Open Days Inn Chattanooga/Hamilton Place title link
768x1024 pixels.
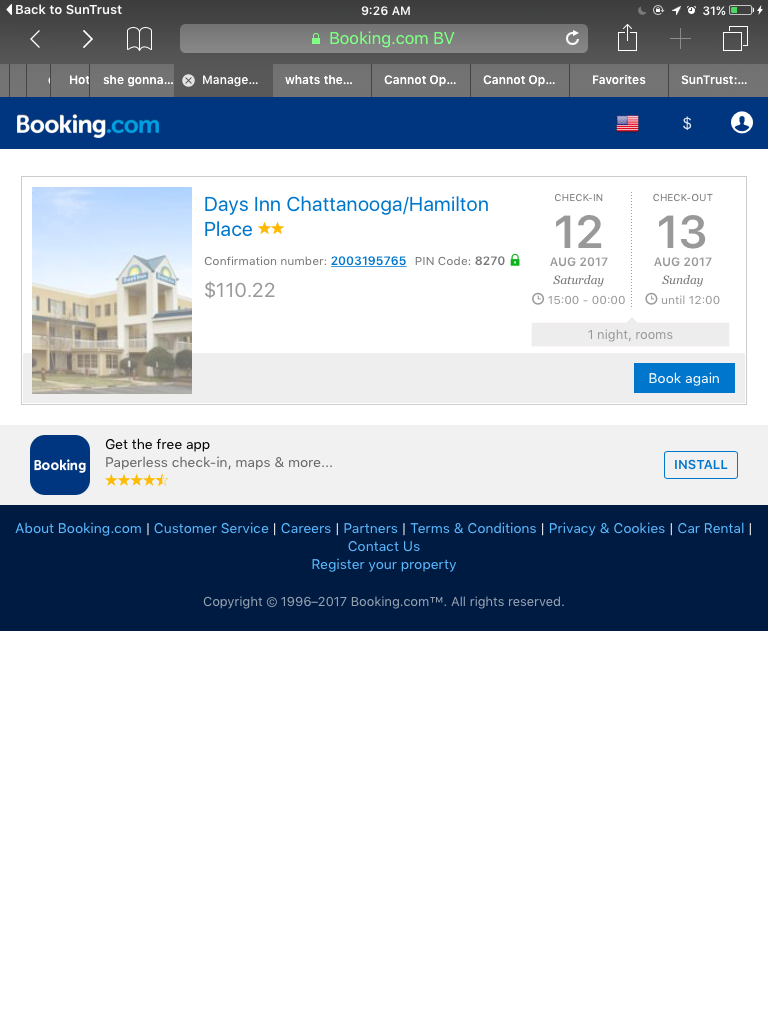[x=346, y=216]
